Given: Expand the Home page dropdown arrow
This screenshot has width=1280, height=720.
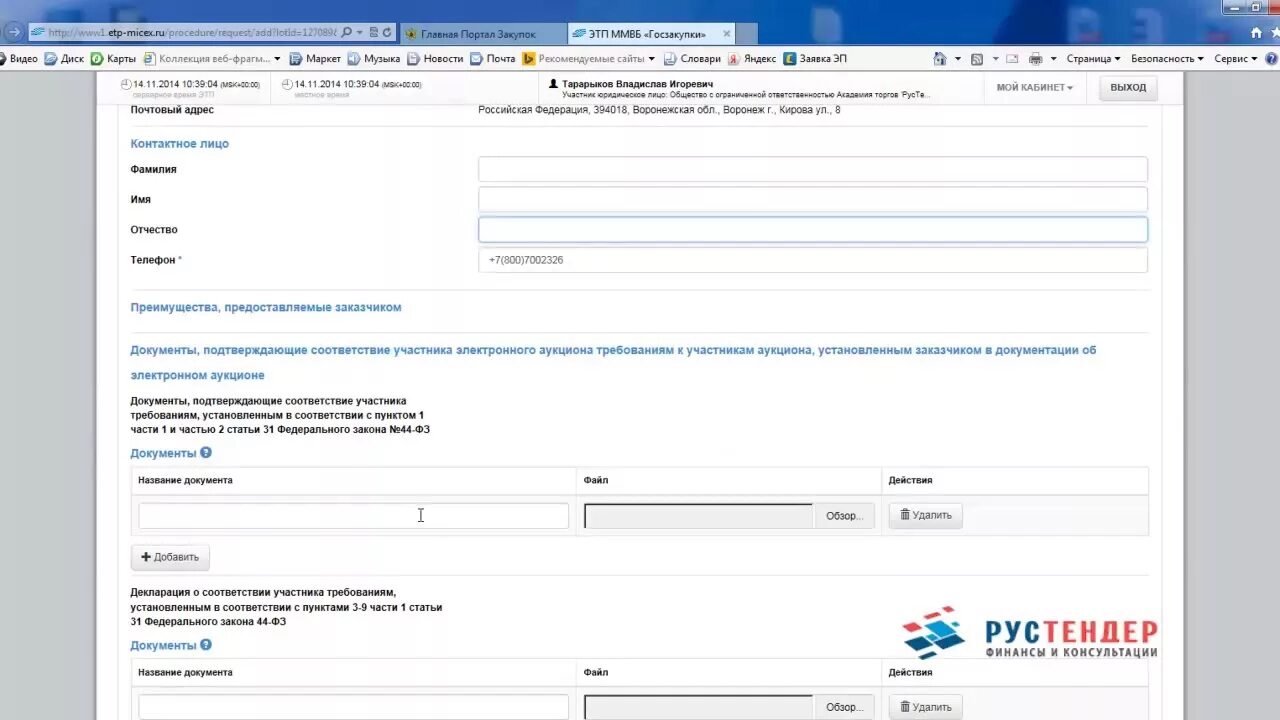Looking at the screenshot, I should [957, 59].
